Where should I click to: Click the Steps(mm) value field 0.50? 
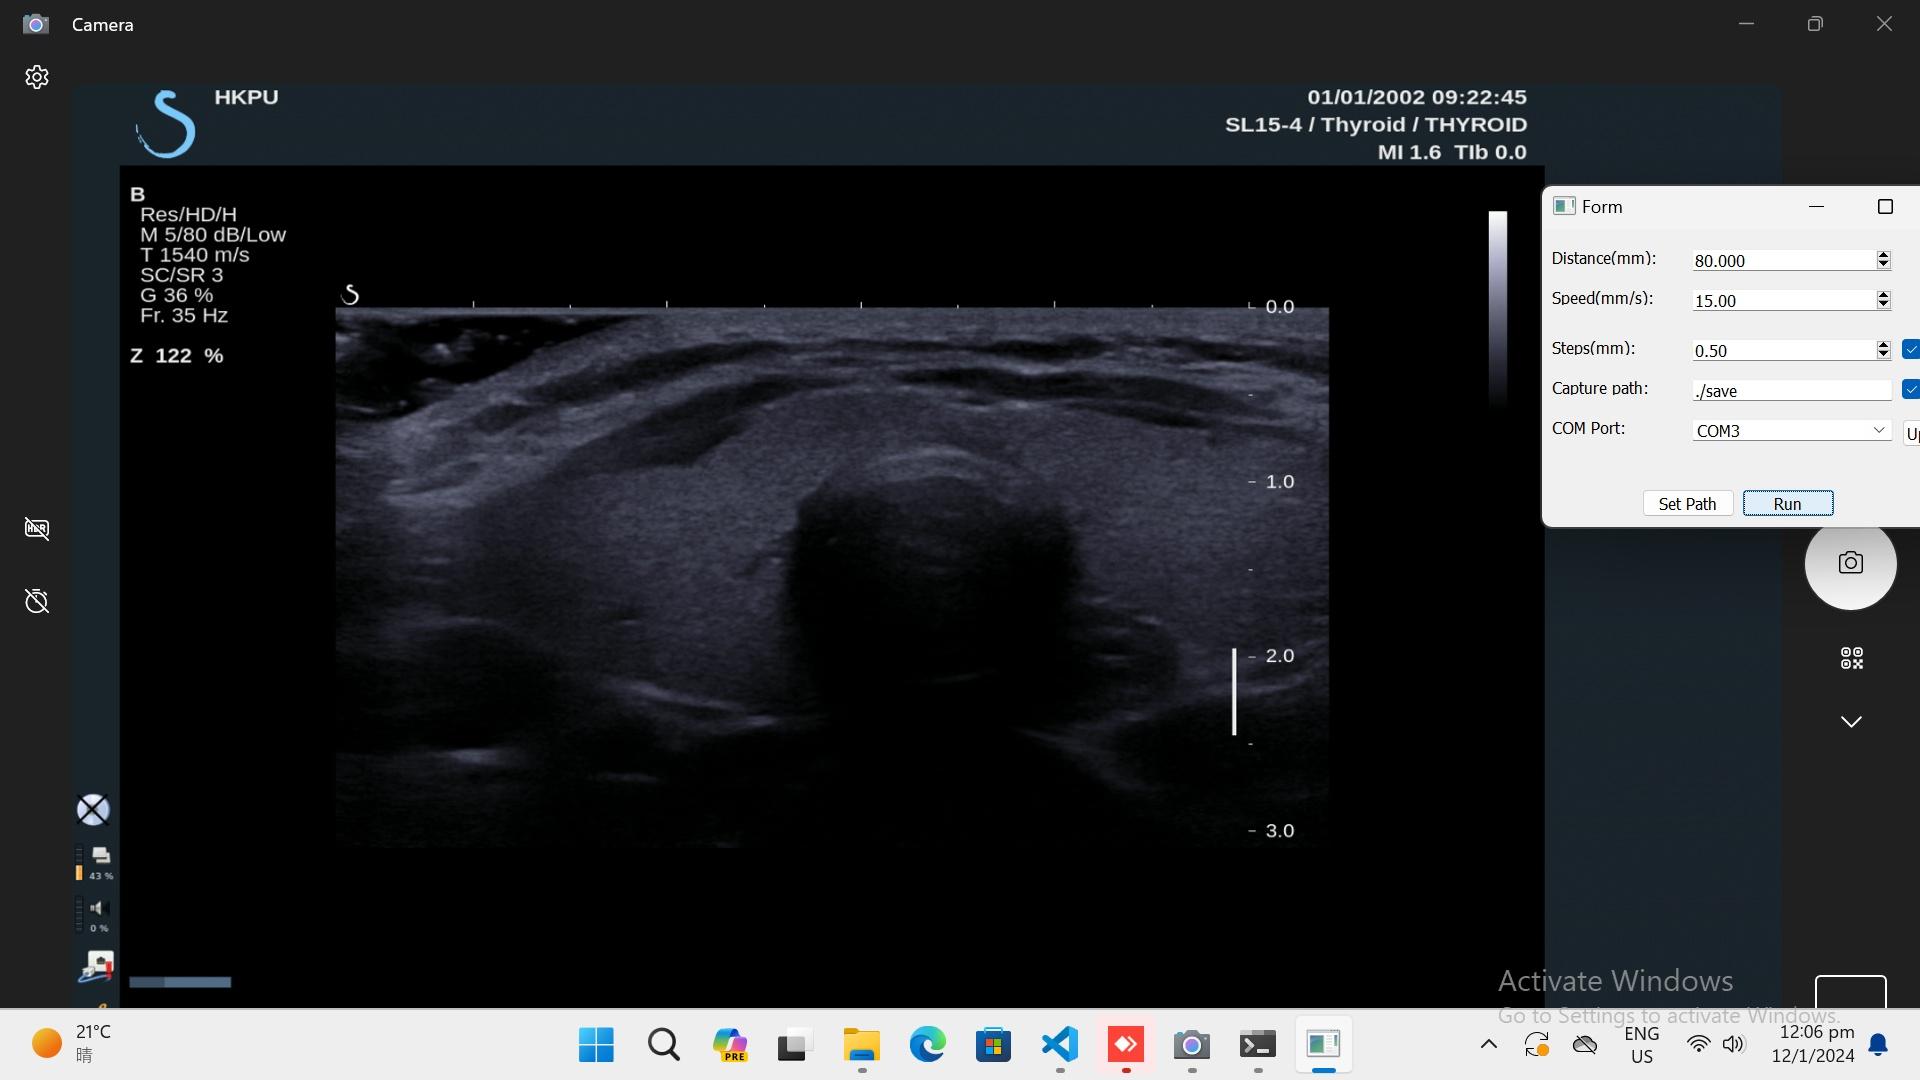1783,350
